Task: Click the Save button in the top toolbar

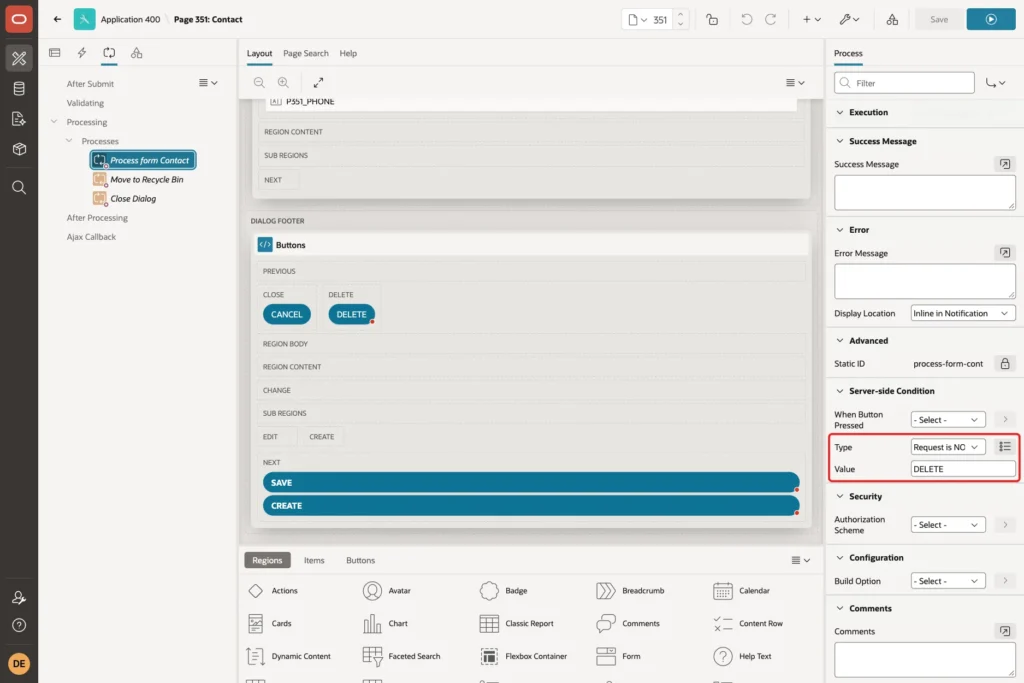Action: [938, 20]
